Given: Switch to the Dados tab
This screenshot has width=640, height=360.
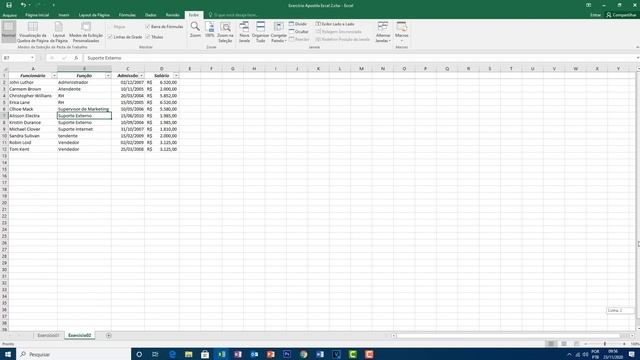Looking at the screenshot, I should (x=151, y=15).
